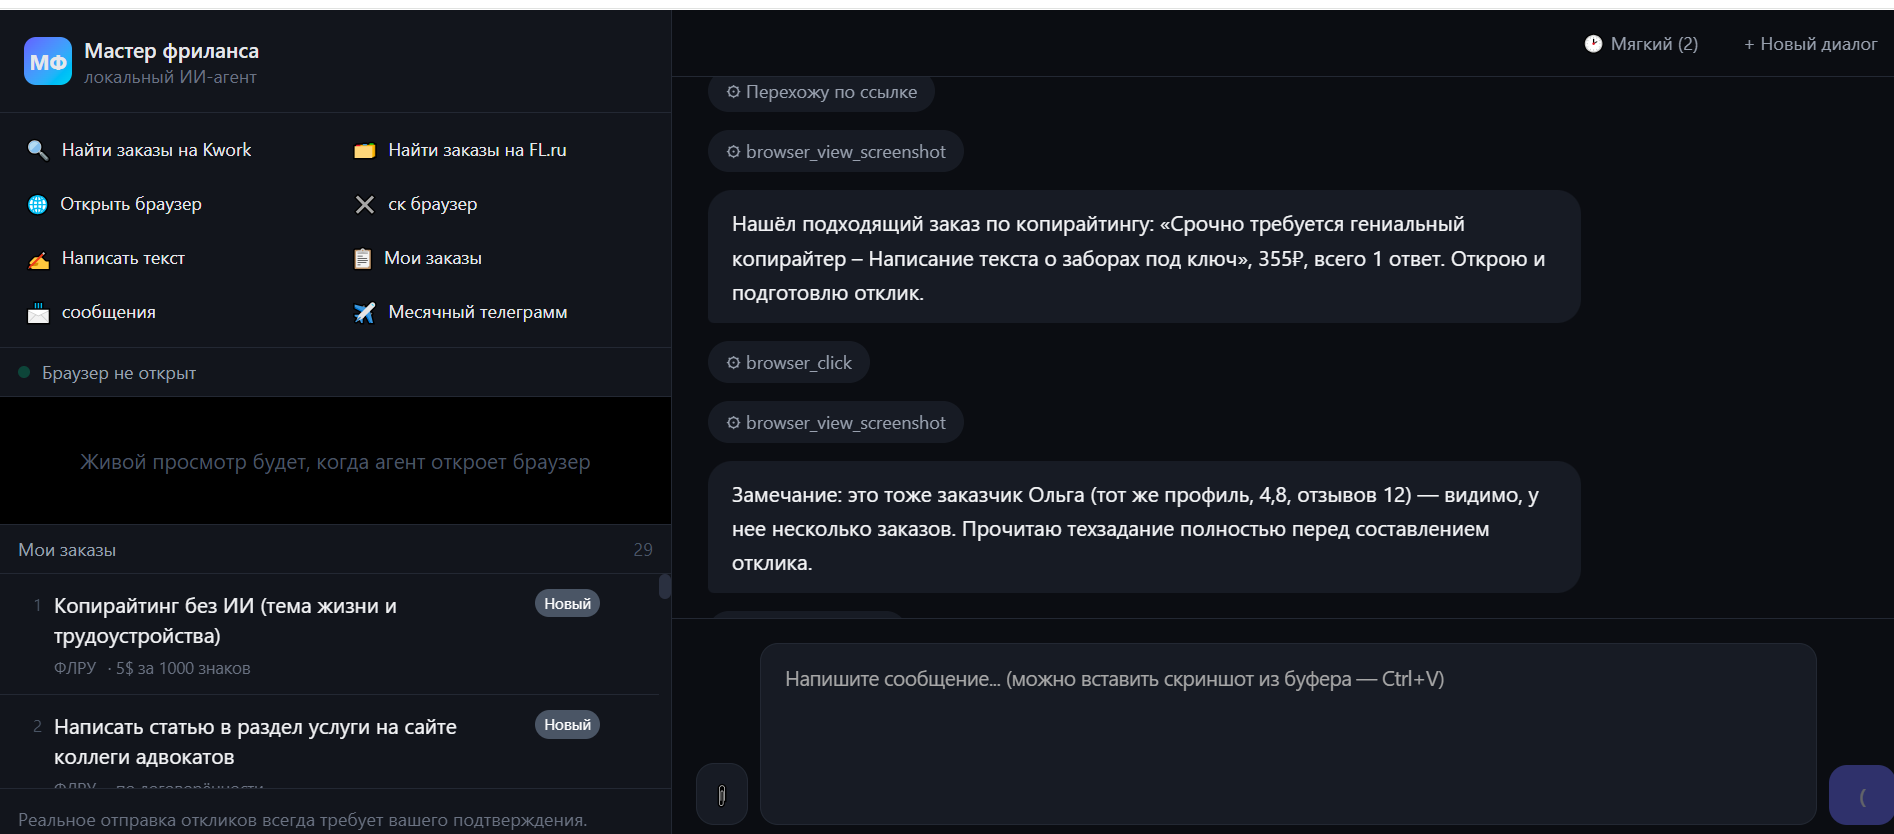The image size is (1894, 834).
Task: Click the globe icon to open browser
Action: click(x=37, y=204)
